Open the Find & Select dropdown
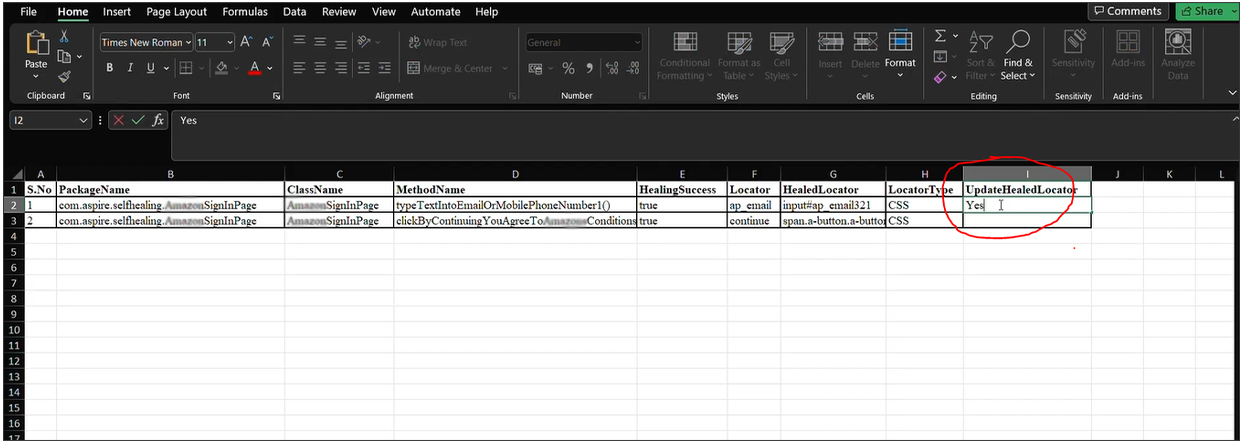 (1018, 55)
